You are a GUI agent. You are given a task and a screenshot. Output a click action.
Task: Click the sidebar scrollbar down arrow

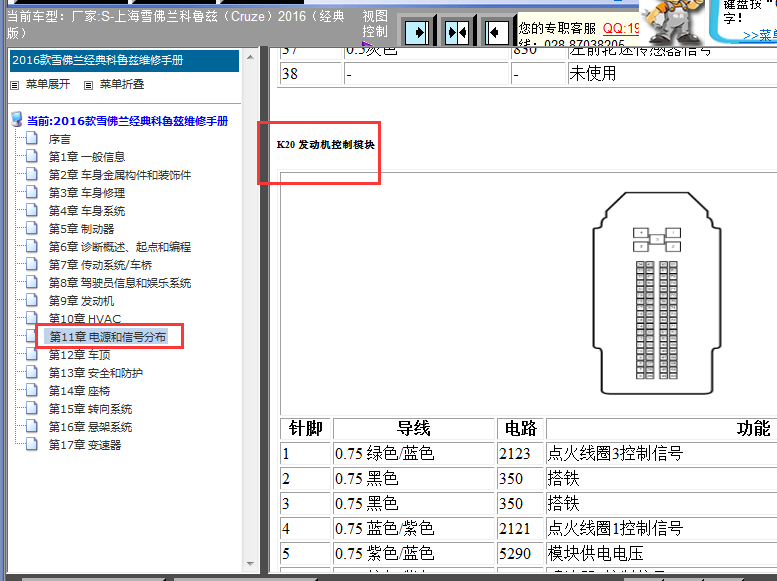[x=250, y=564]
